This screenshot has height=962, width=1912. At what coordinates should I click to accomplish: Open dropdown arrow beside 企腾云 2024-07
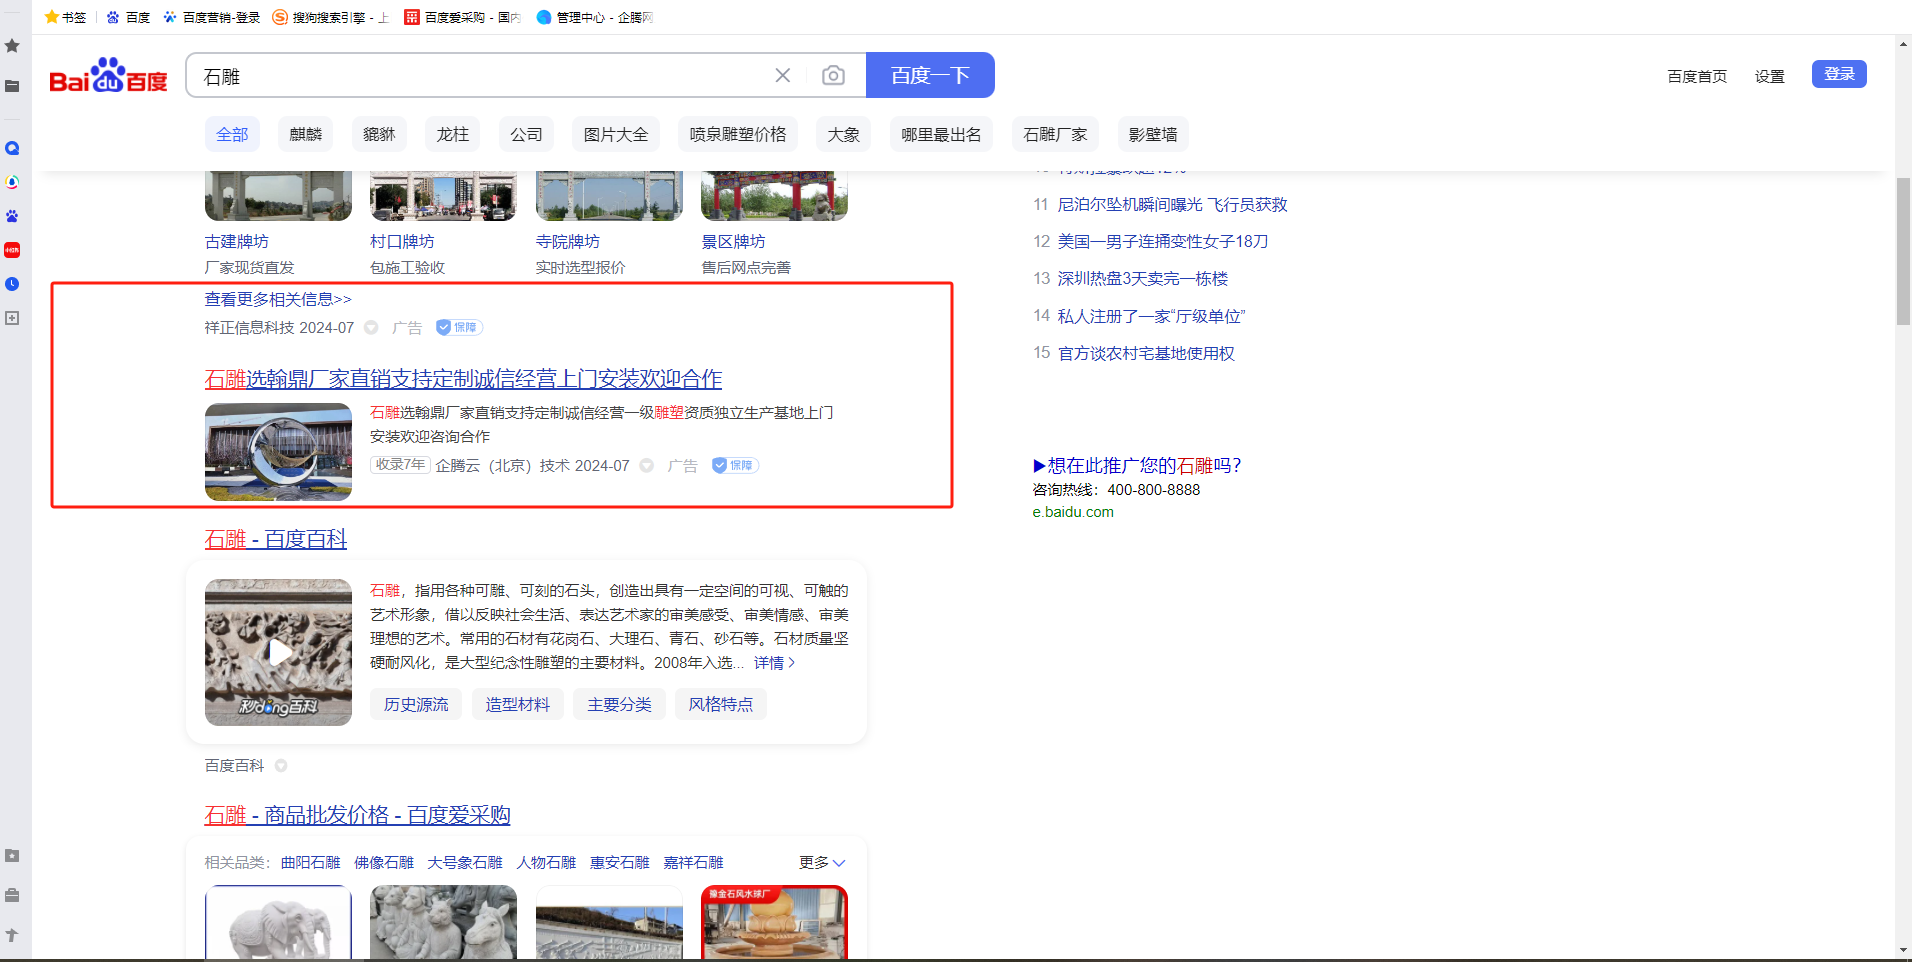[x=647, y=465]
